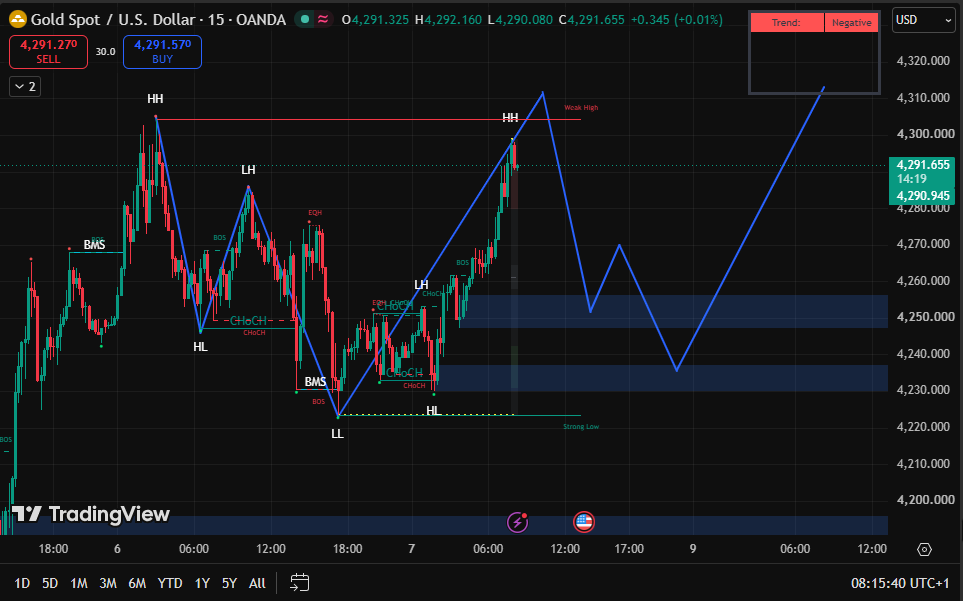Click the 17:00 time axis label
Screen dimensions: 963x601
629,549
